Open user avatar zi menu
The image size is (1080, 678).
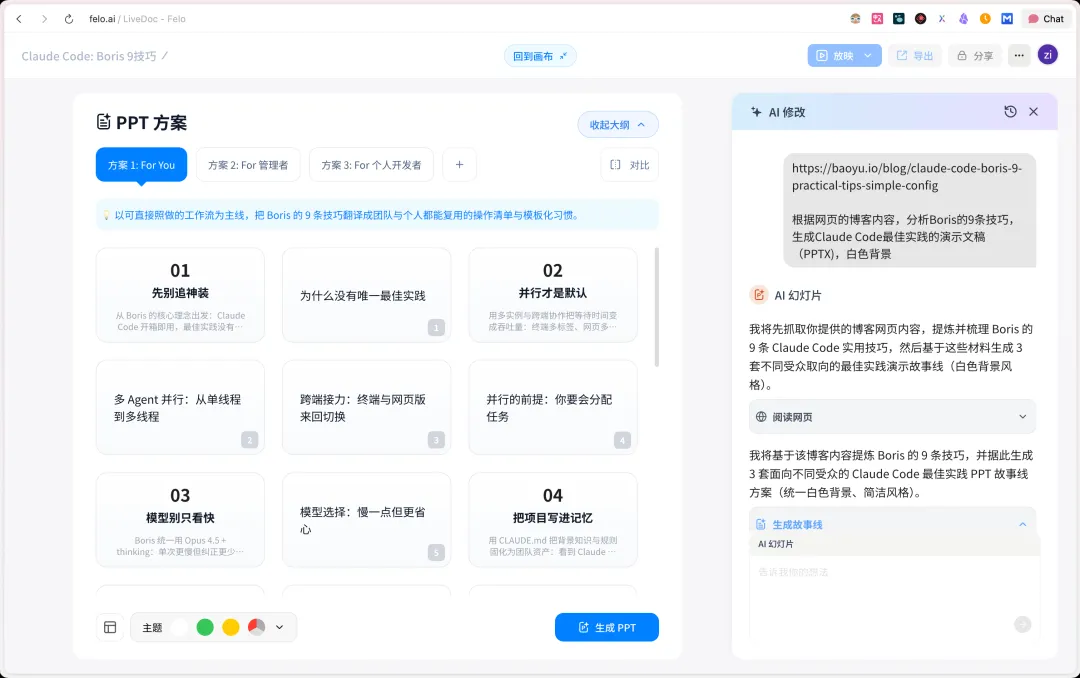click(1048, 55)
